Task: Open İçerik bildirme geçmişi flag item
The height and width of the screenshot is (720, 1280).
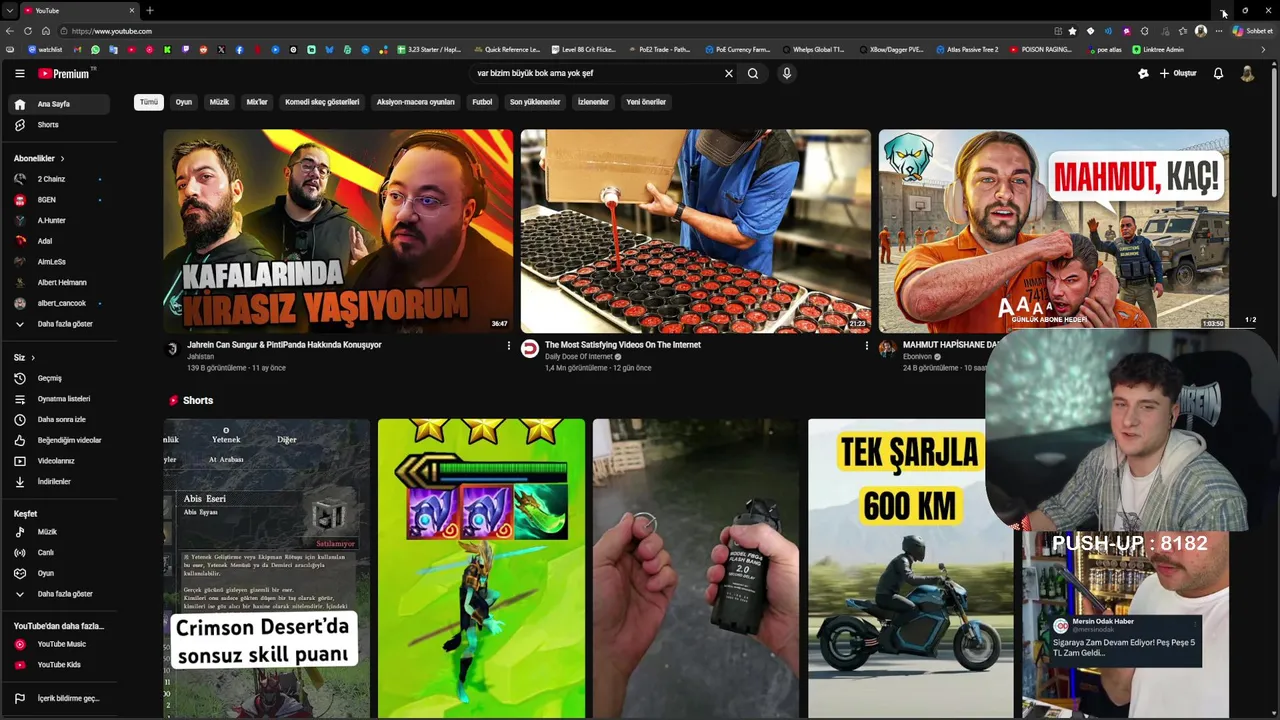Action: point(58,698)
